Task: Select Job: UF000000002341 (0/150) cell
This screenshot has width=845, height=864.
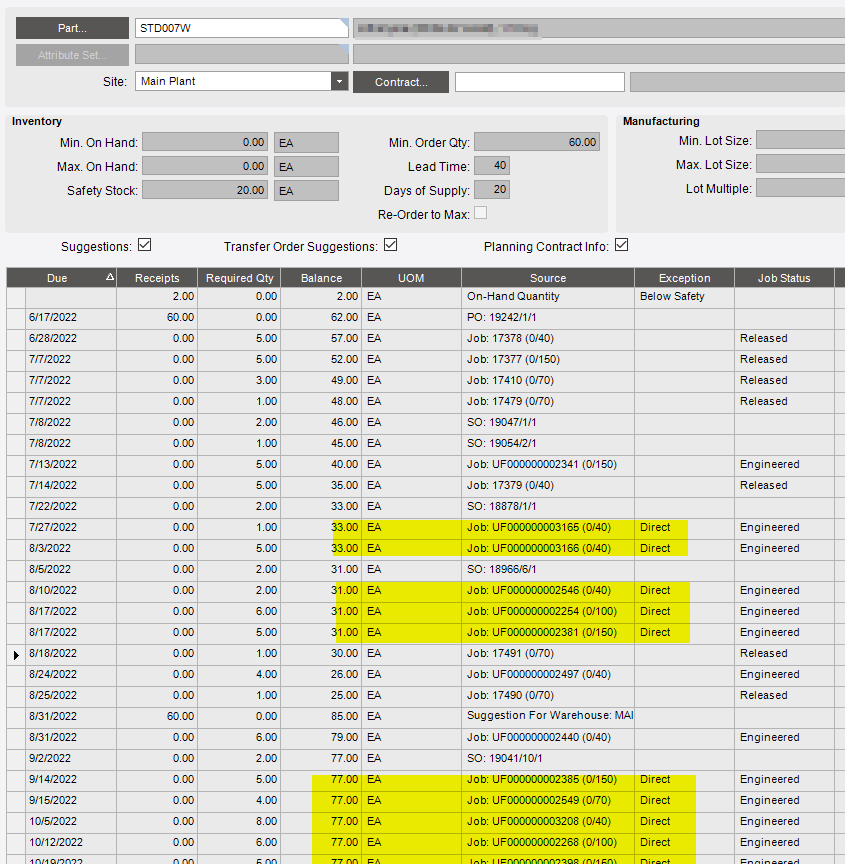Action: 548,465
